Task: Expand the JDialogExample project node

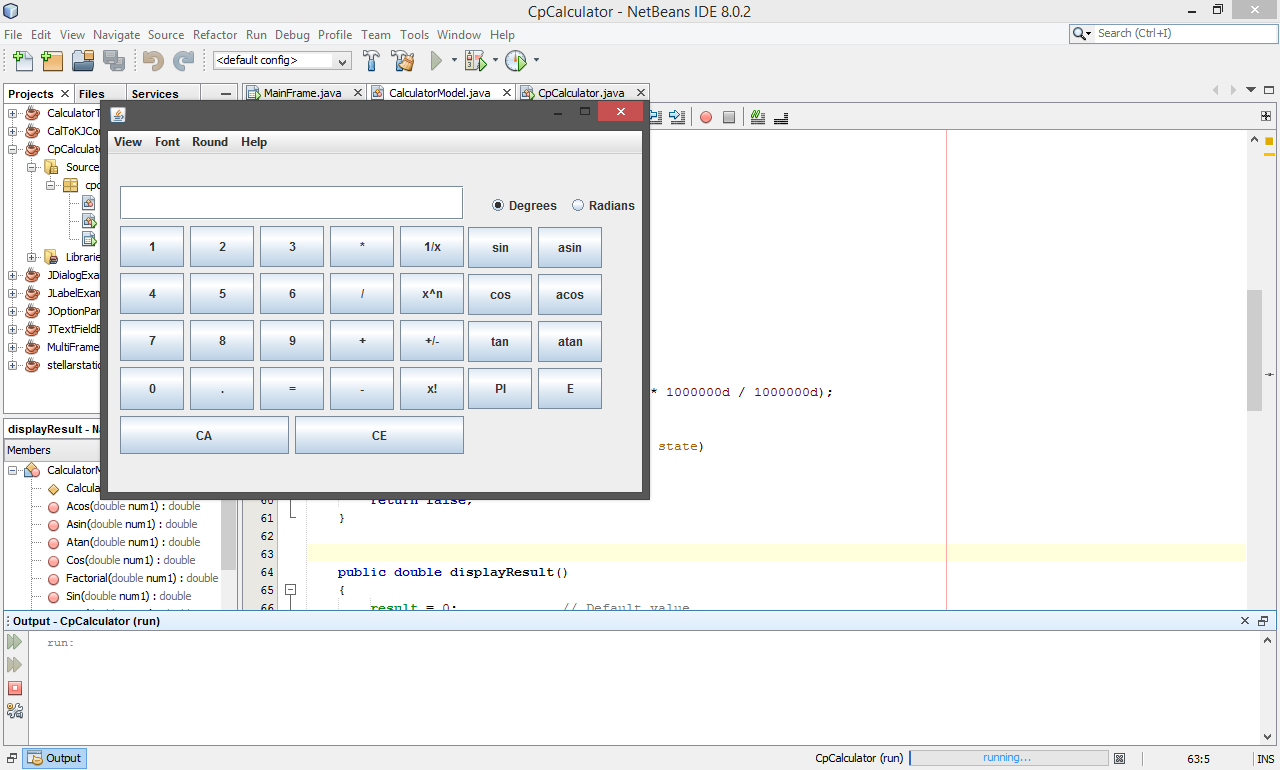Action: pyautogui.click(x=13, y=275)
